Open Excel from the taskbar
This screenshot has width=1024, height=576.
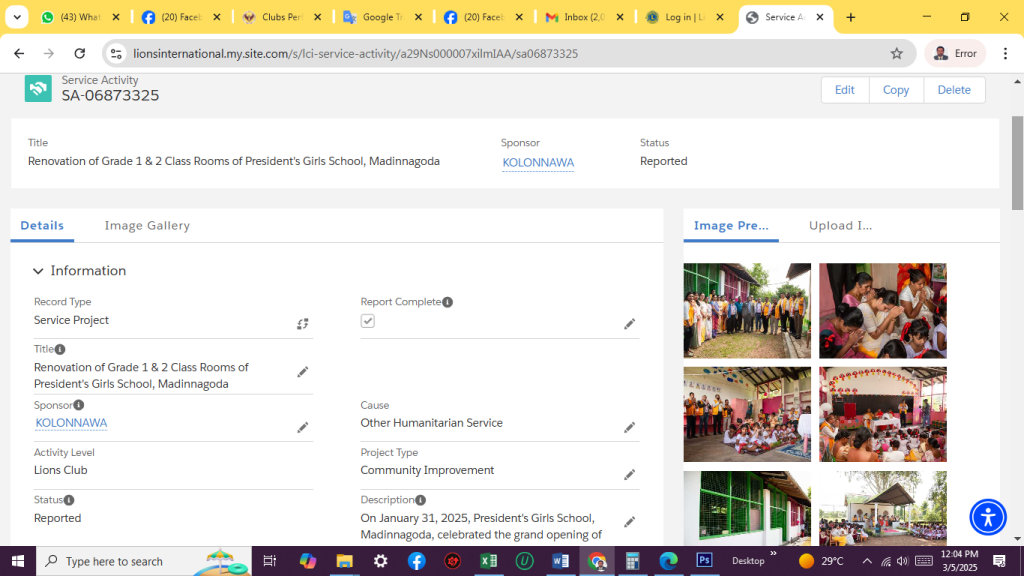[x=488, y=561]
